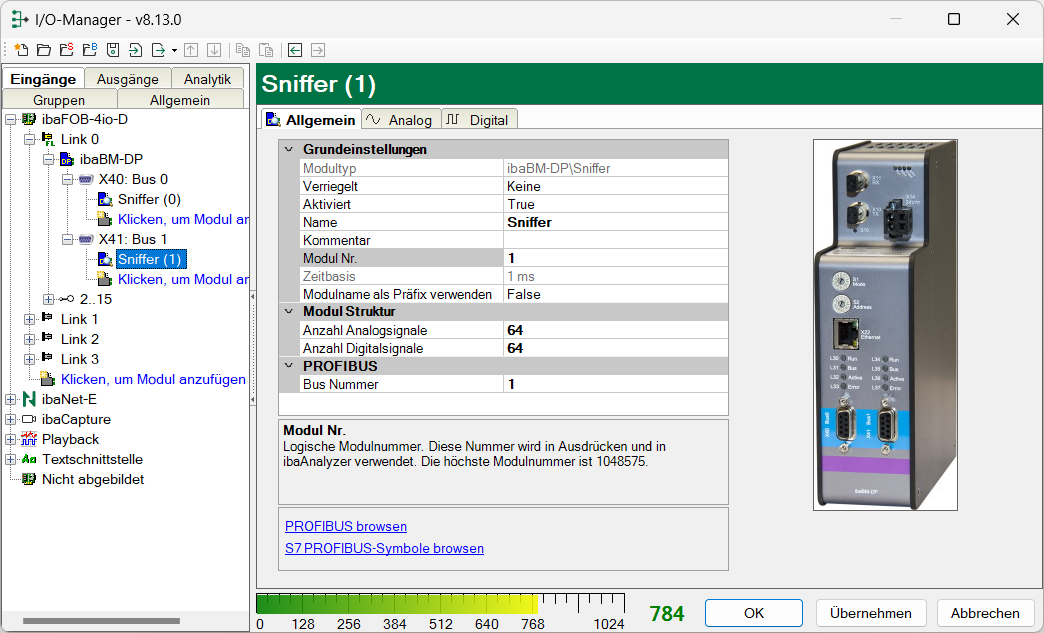The width and height of the screenshot is (1044, 633).
Task: Click the OK button
Action: pyautogui.click(x=754, y=613)
